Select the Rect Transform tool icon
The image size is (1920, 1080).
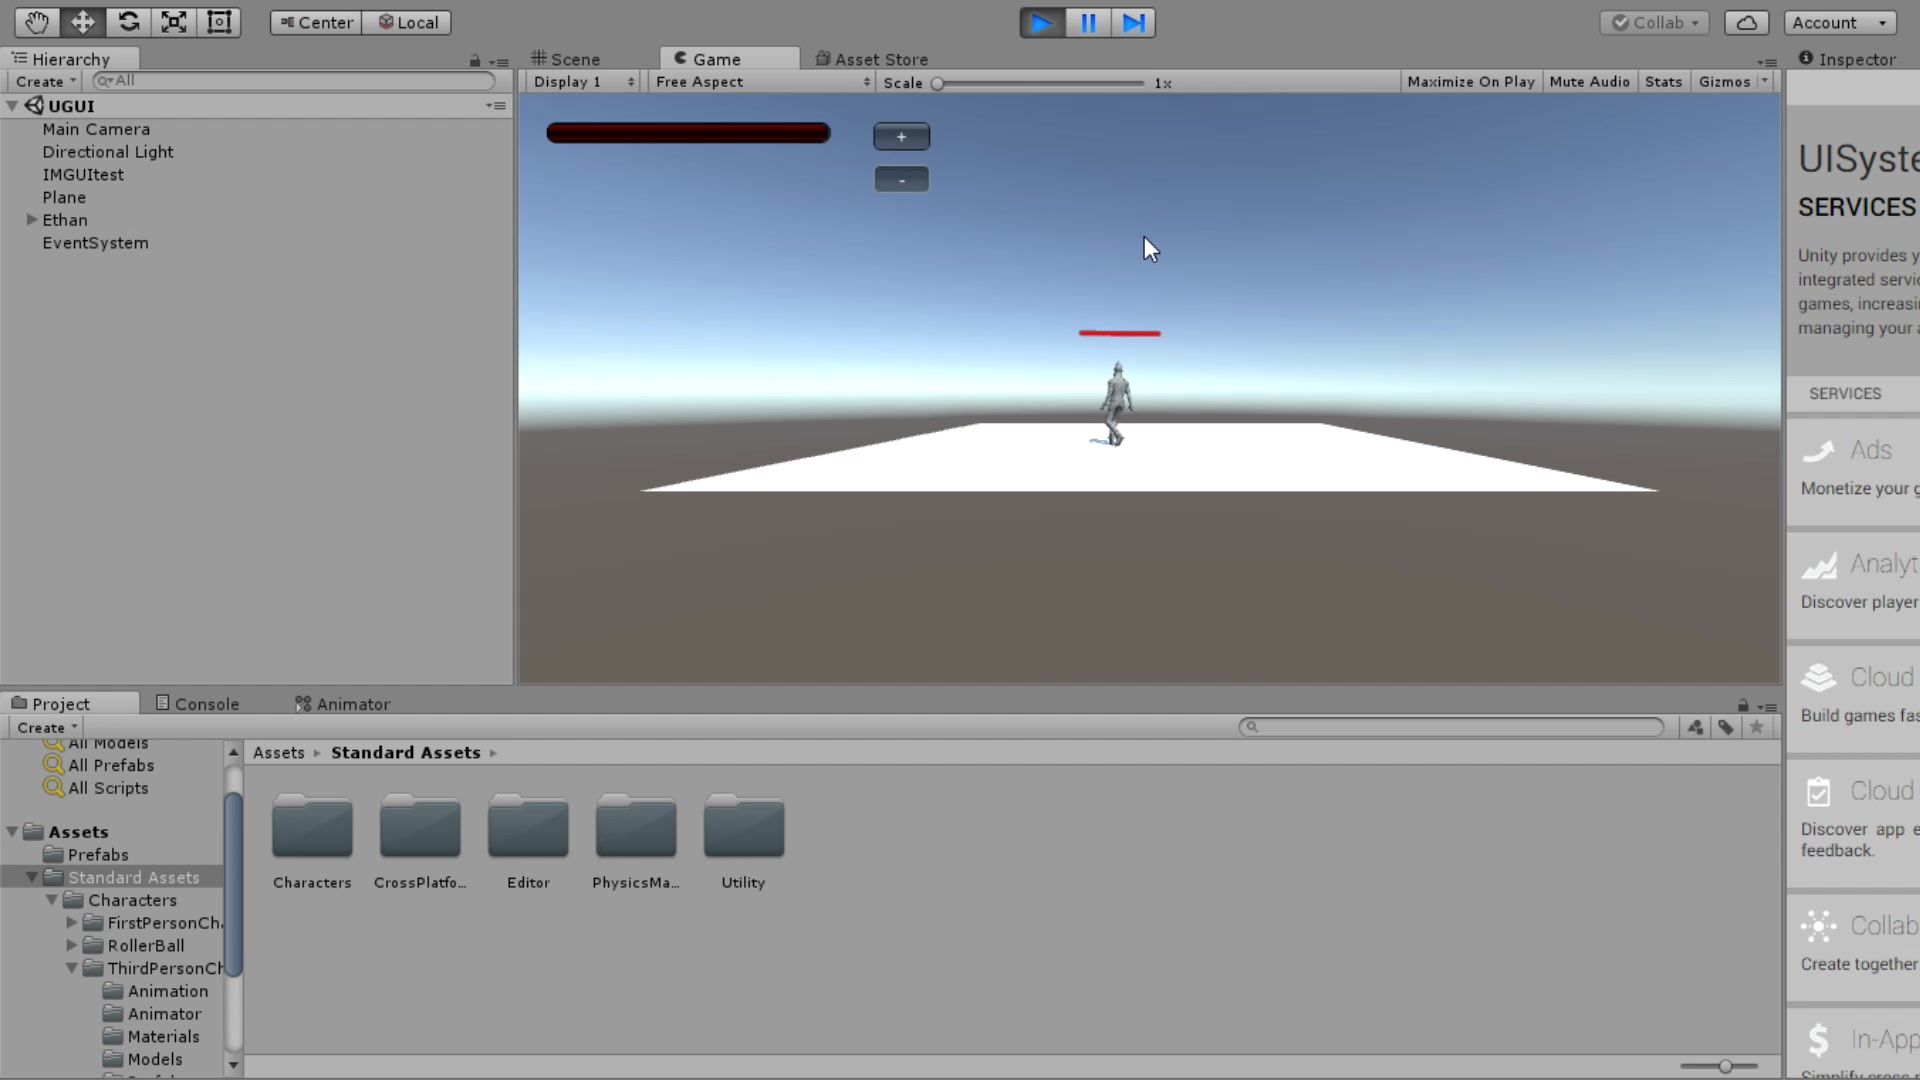pos(219,22)
